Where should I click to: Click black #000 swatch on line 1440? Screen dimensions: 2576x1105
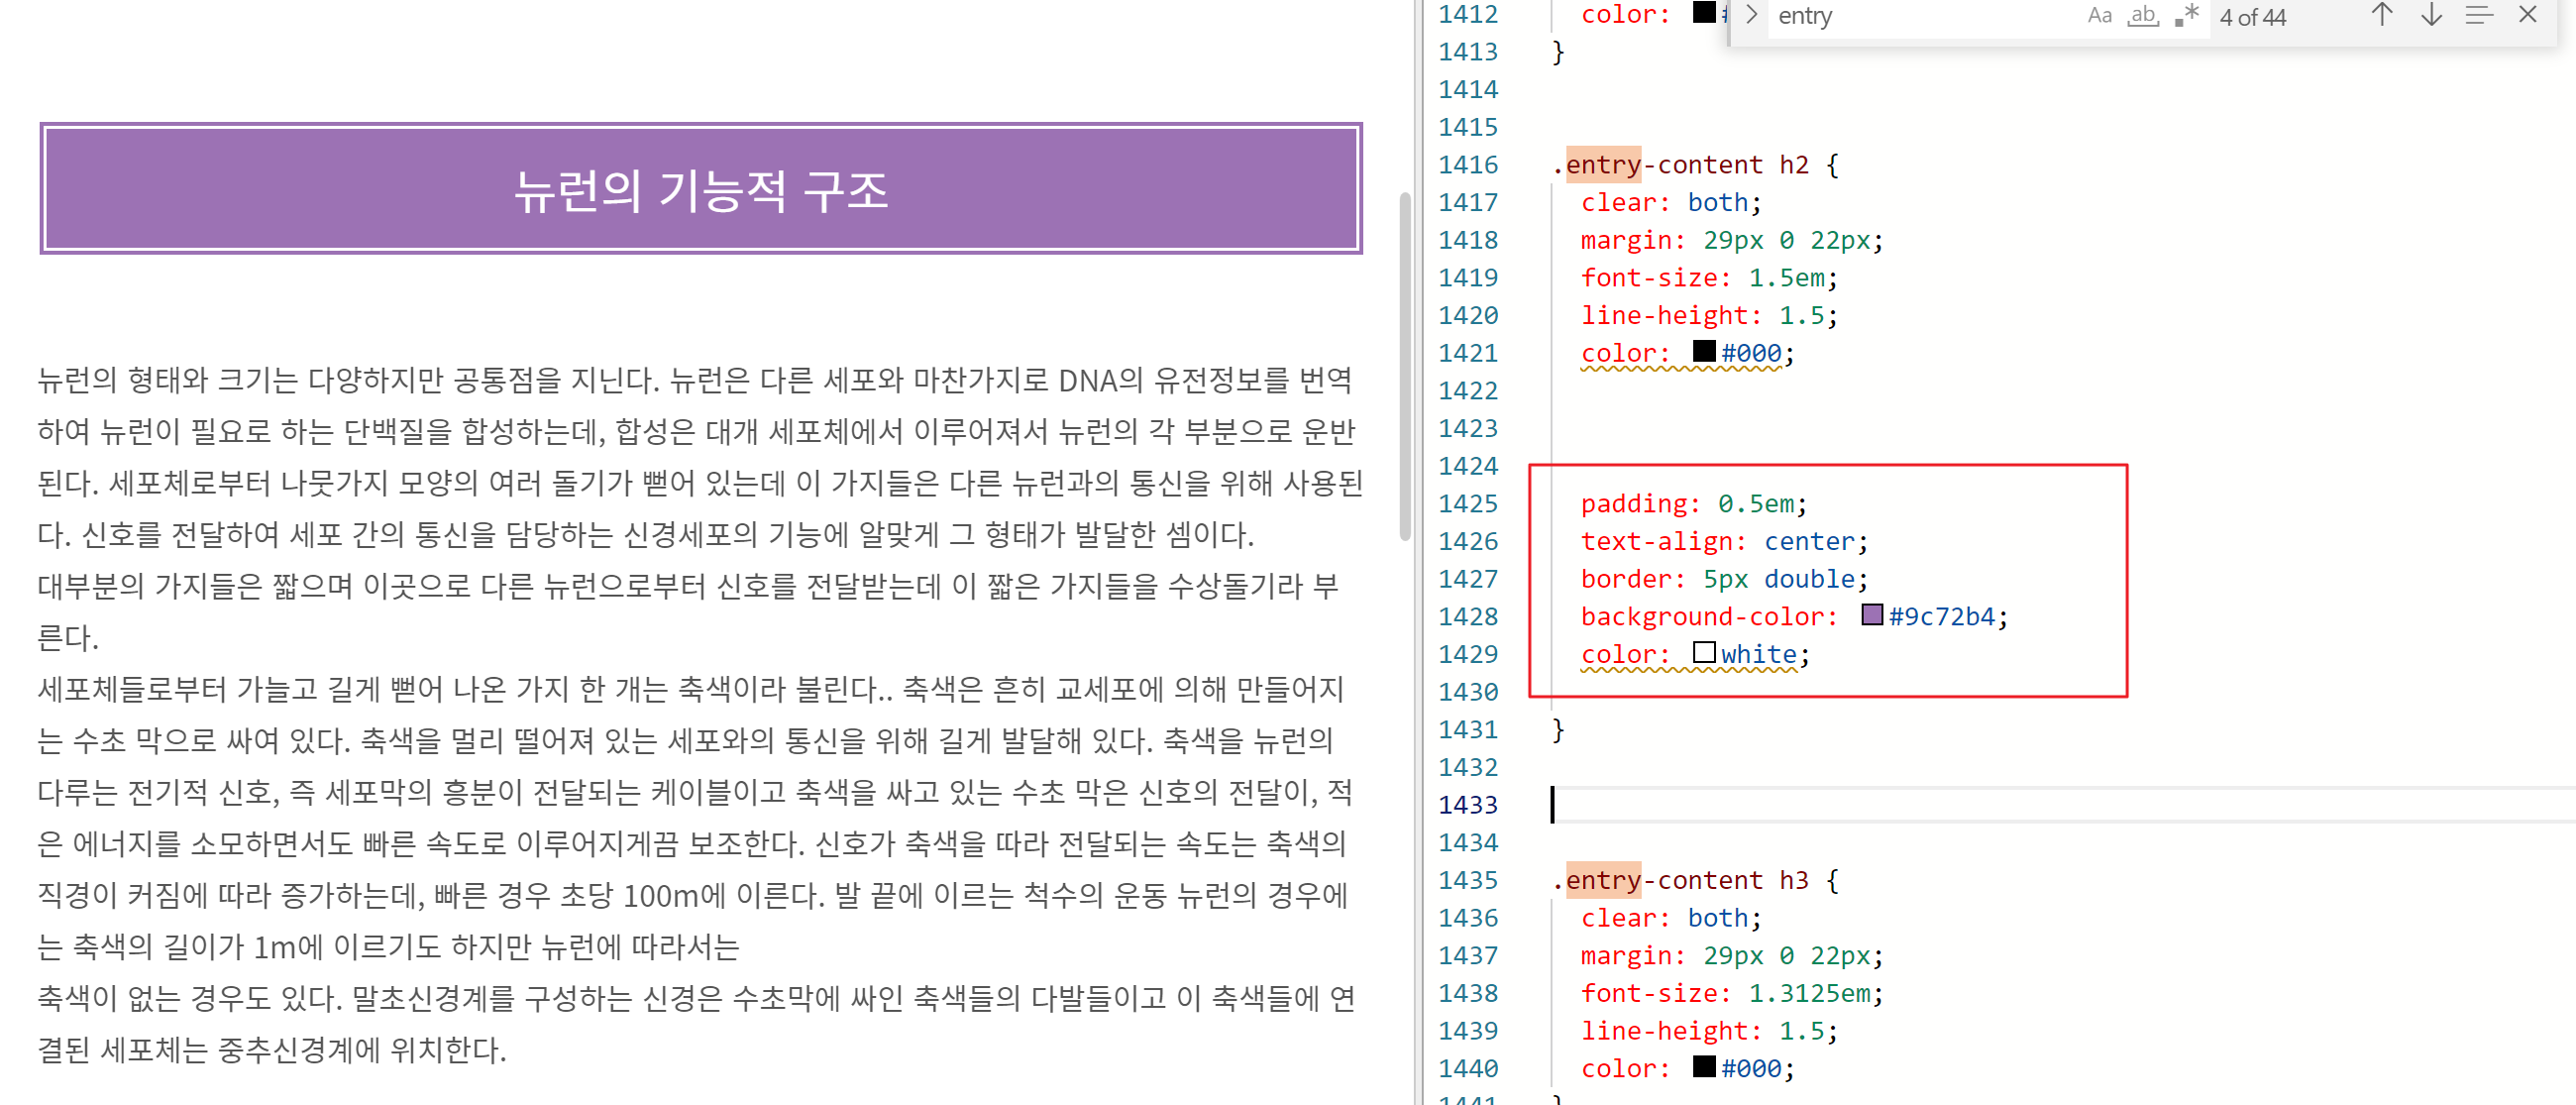(x=1704, y=1067)
